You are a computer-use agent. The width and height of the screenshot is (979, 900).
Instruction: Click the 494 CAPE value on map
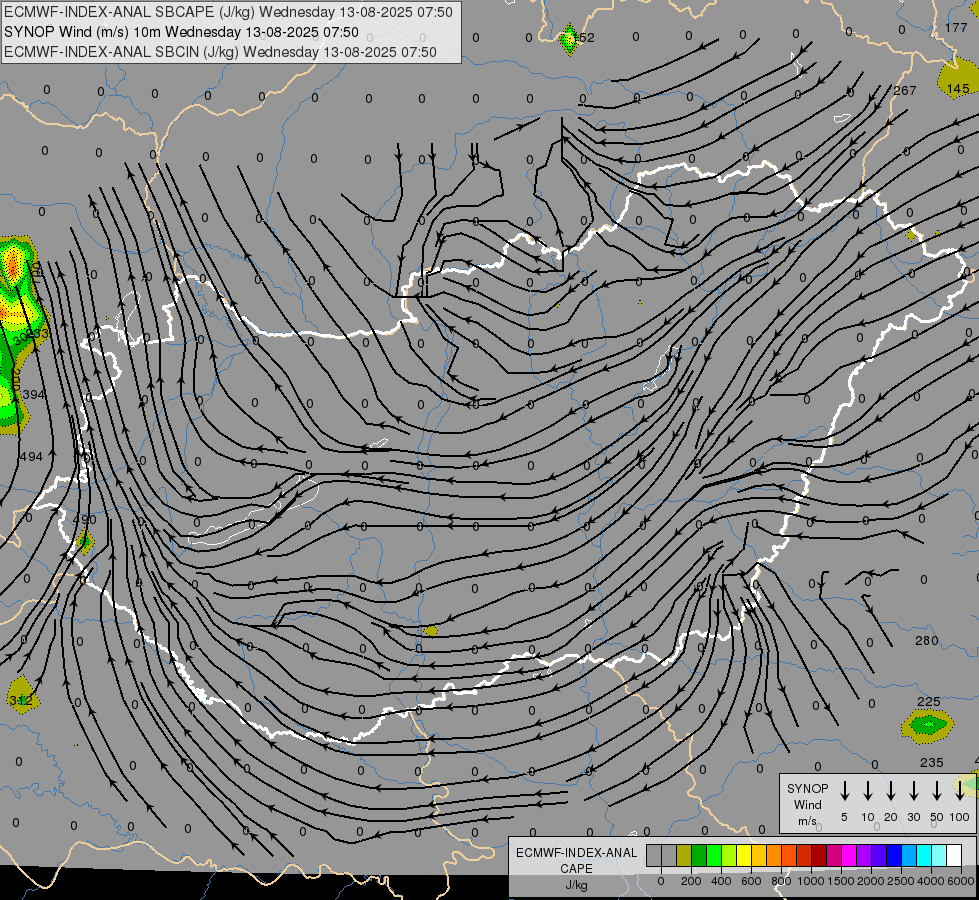click(31, 457)
